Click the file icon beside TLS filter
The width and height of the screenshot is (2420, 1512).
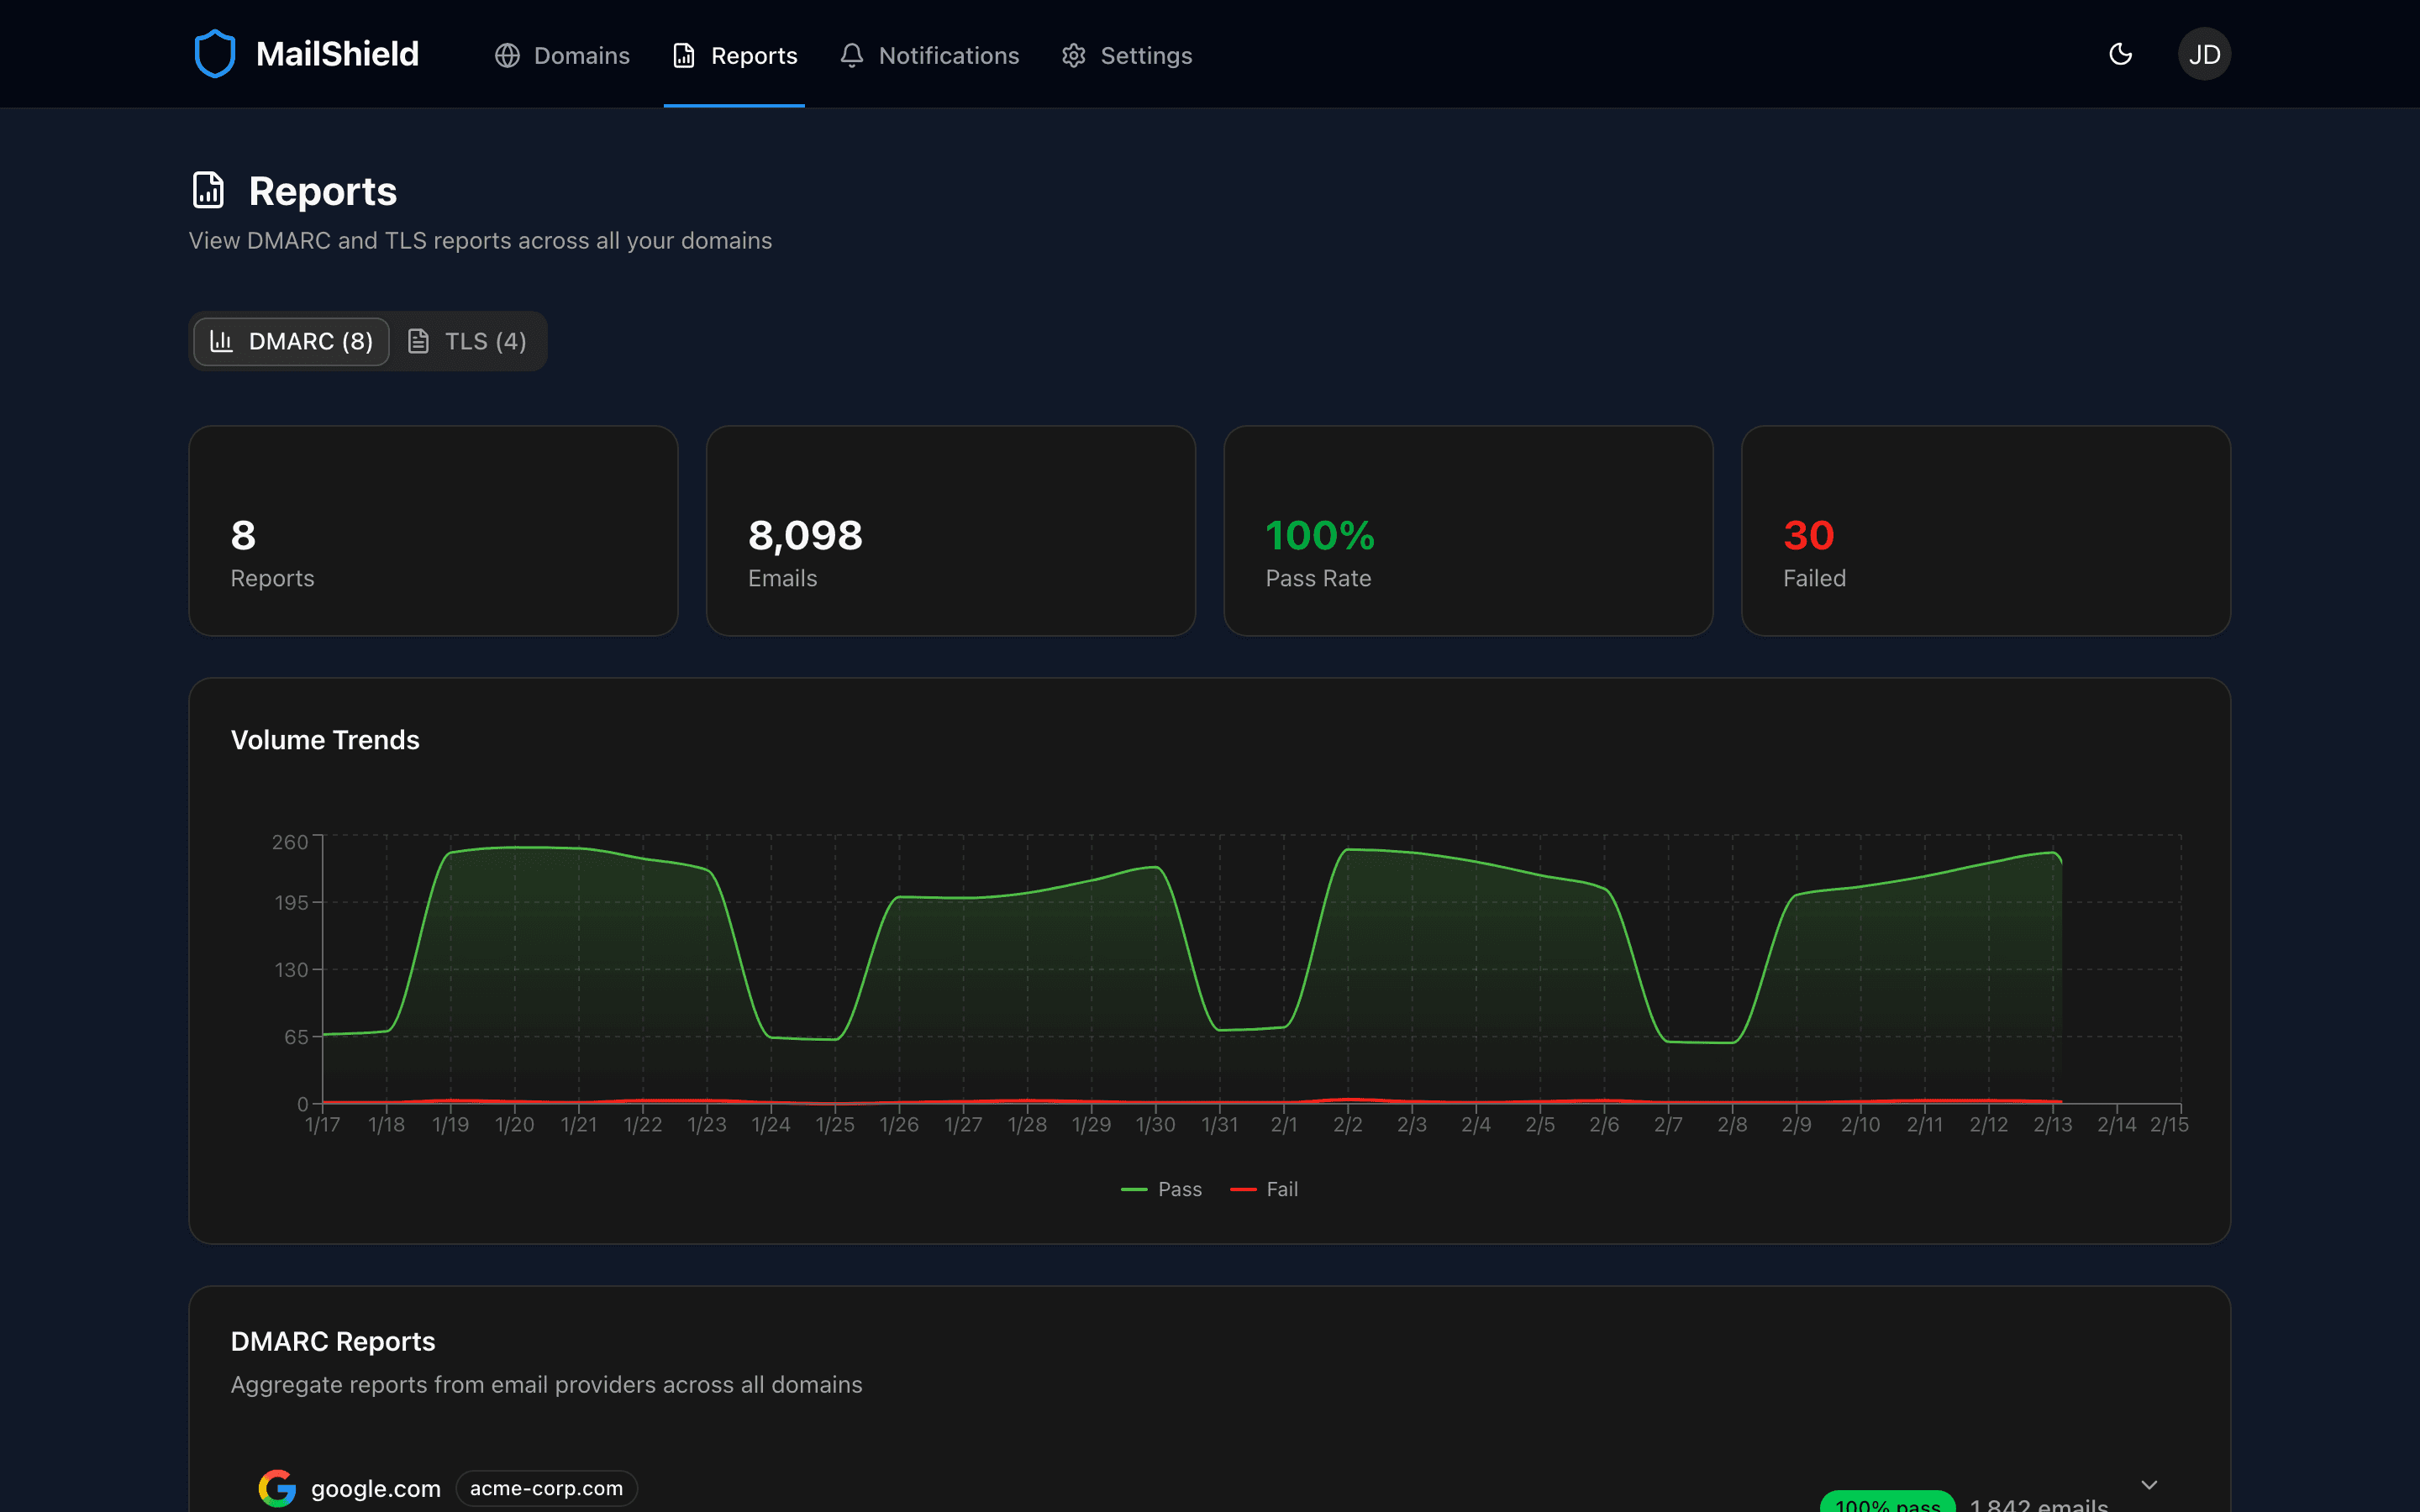click(421, 341)
